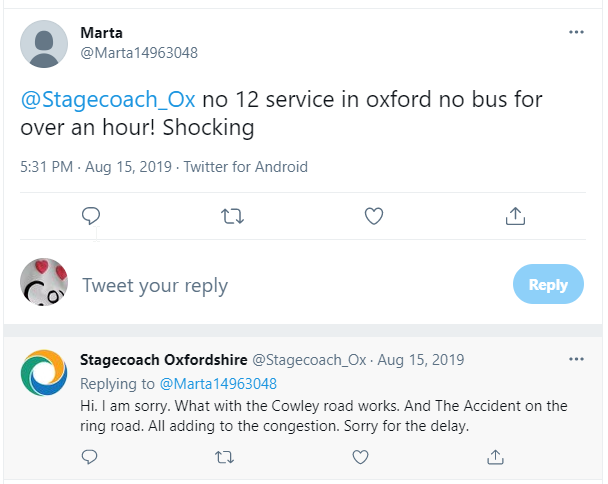
Task: Reply to Stagecoach Oxfordshire's tweet icon
Action: coord(89,457)
